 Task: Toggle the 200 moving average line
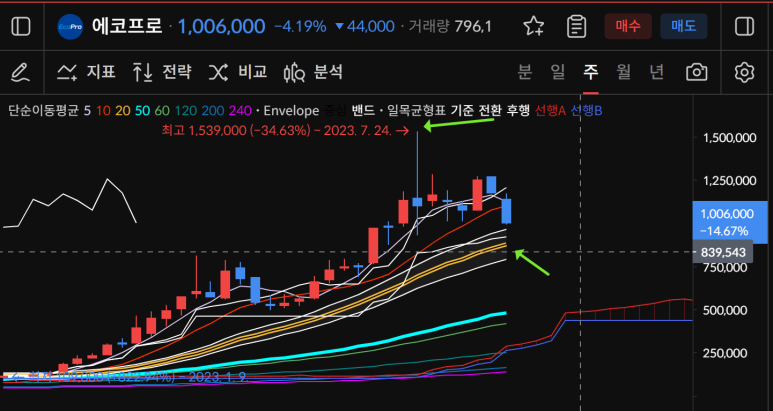click(212, 111)
